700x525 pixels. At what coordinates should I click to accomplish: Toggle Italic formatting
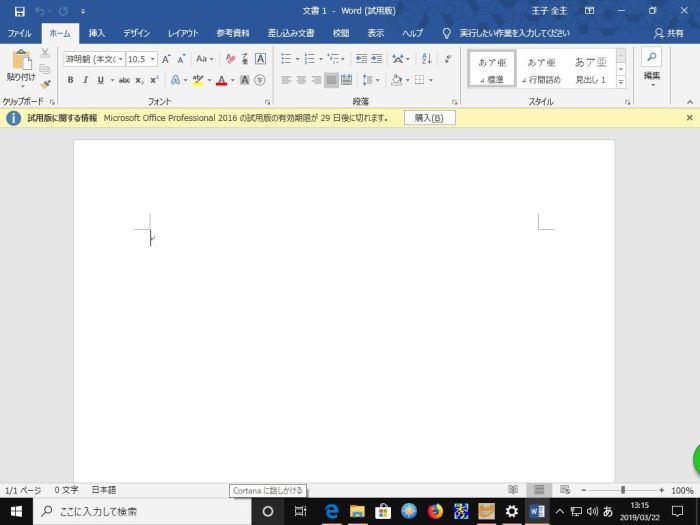tap(85, 80)
